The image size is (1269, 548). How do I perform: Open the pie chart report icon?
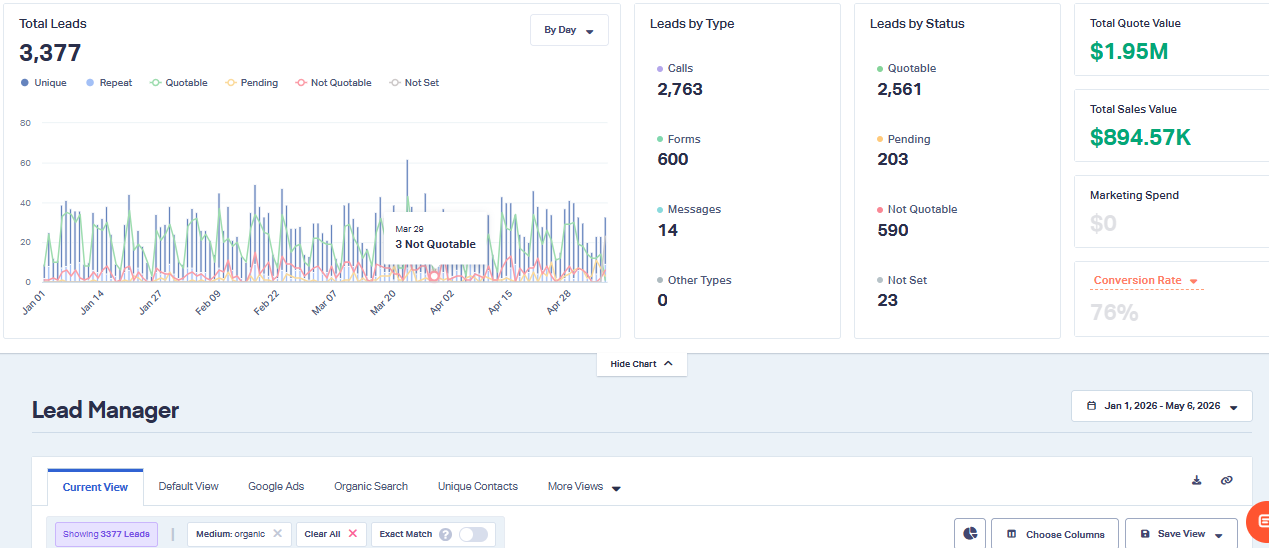click(x=970, y=534)
